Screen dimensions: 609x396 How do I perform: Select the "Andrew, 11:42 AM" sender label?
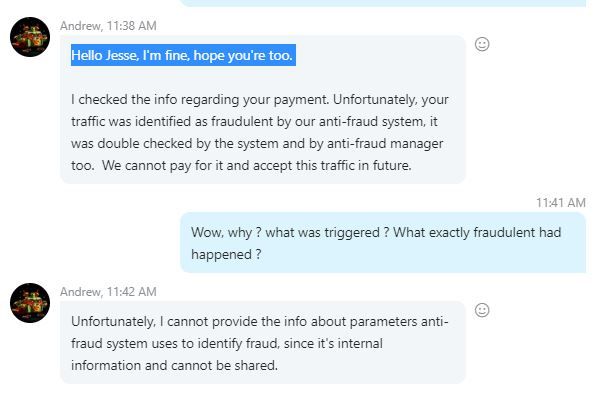(x=108, y=292)
